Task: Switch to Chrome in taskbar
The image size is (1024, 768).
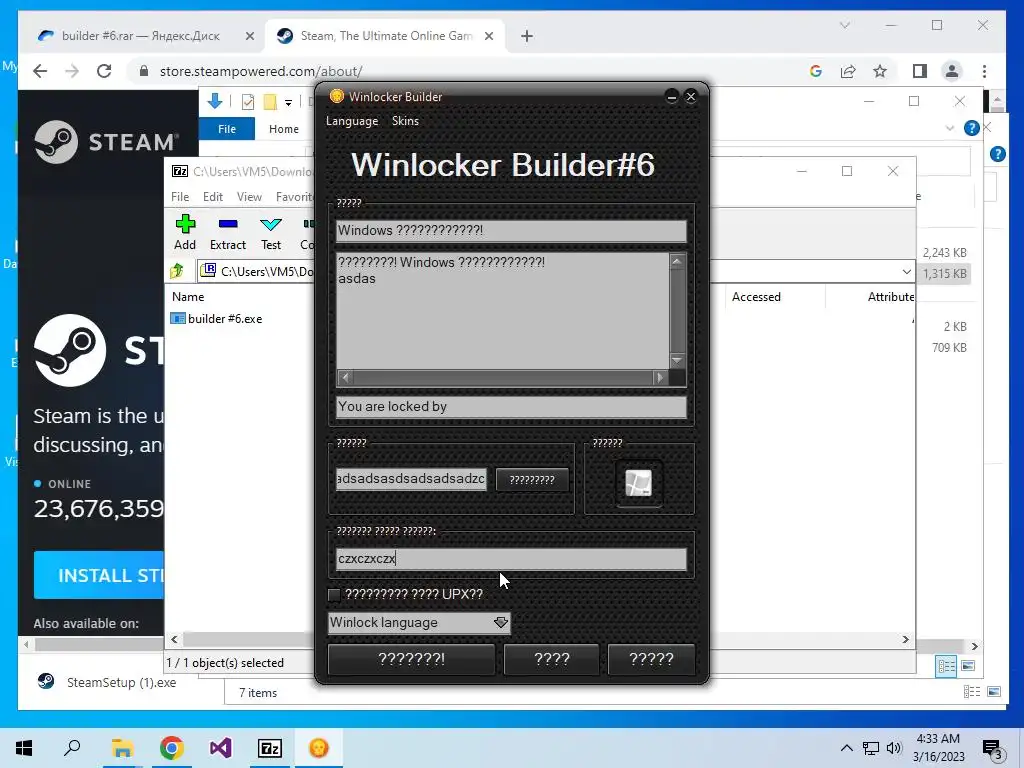Action: (171, 748)
